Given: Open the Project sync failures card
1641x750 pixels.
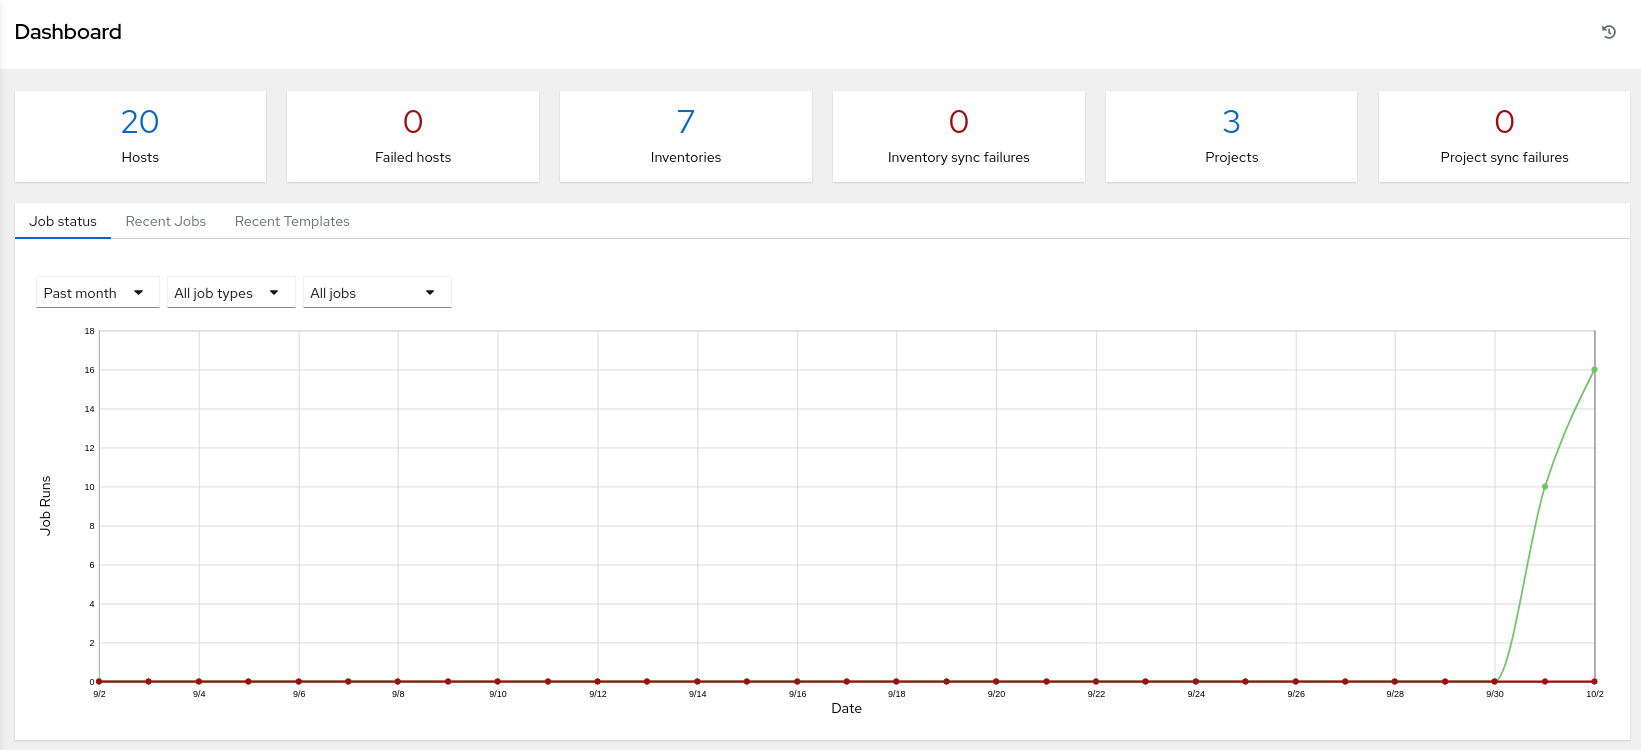Looking at the screenshot, I should tap(1504, 137).
